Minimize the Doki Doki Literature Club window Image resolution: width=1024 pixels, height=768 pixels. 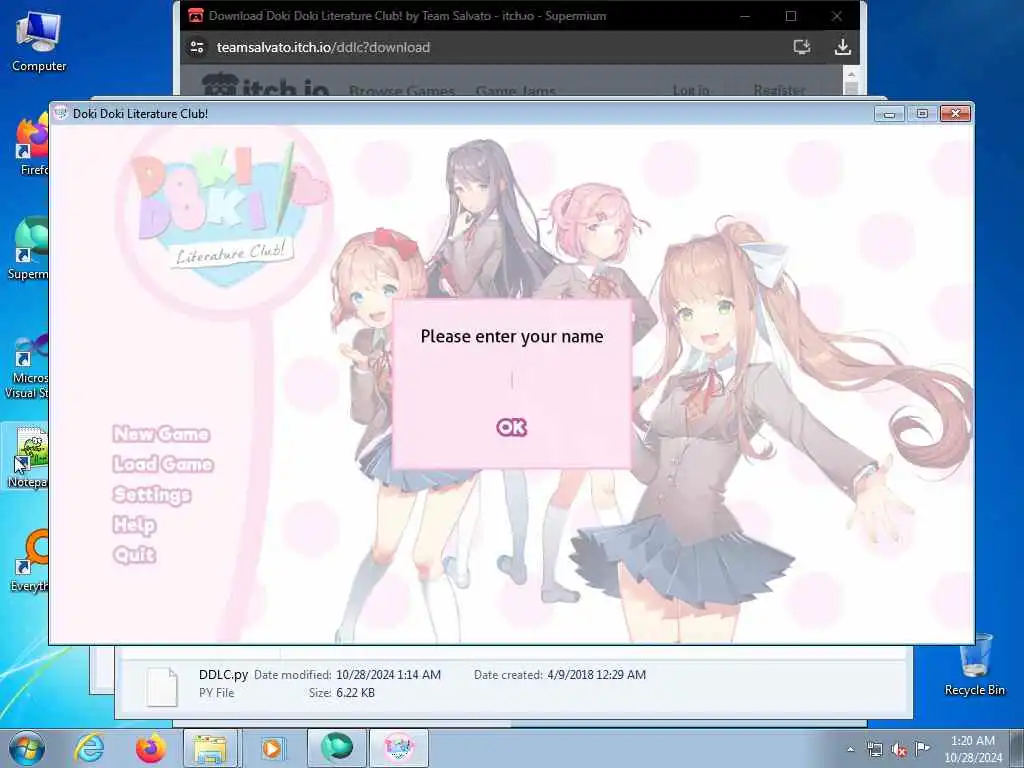(889, 114)
